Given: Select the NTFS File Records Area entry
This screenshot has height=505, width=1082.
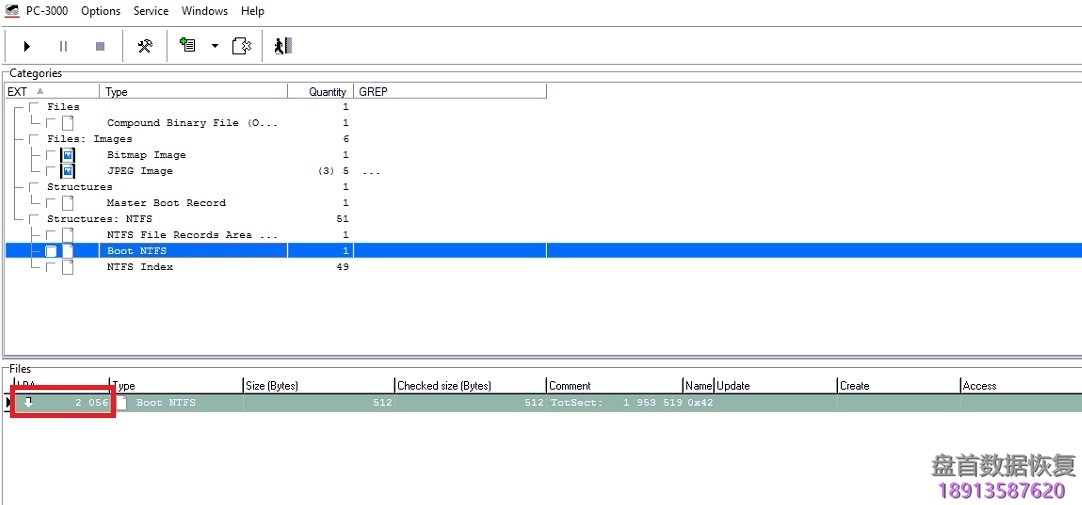Looking at the screenshot, I should [x=192, y=235].
